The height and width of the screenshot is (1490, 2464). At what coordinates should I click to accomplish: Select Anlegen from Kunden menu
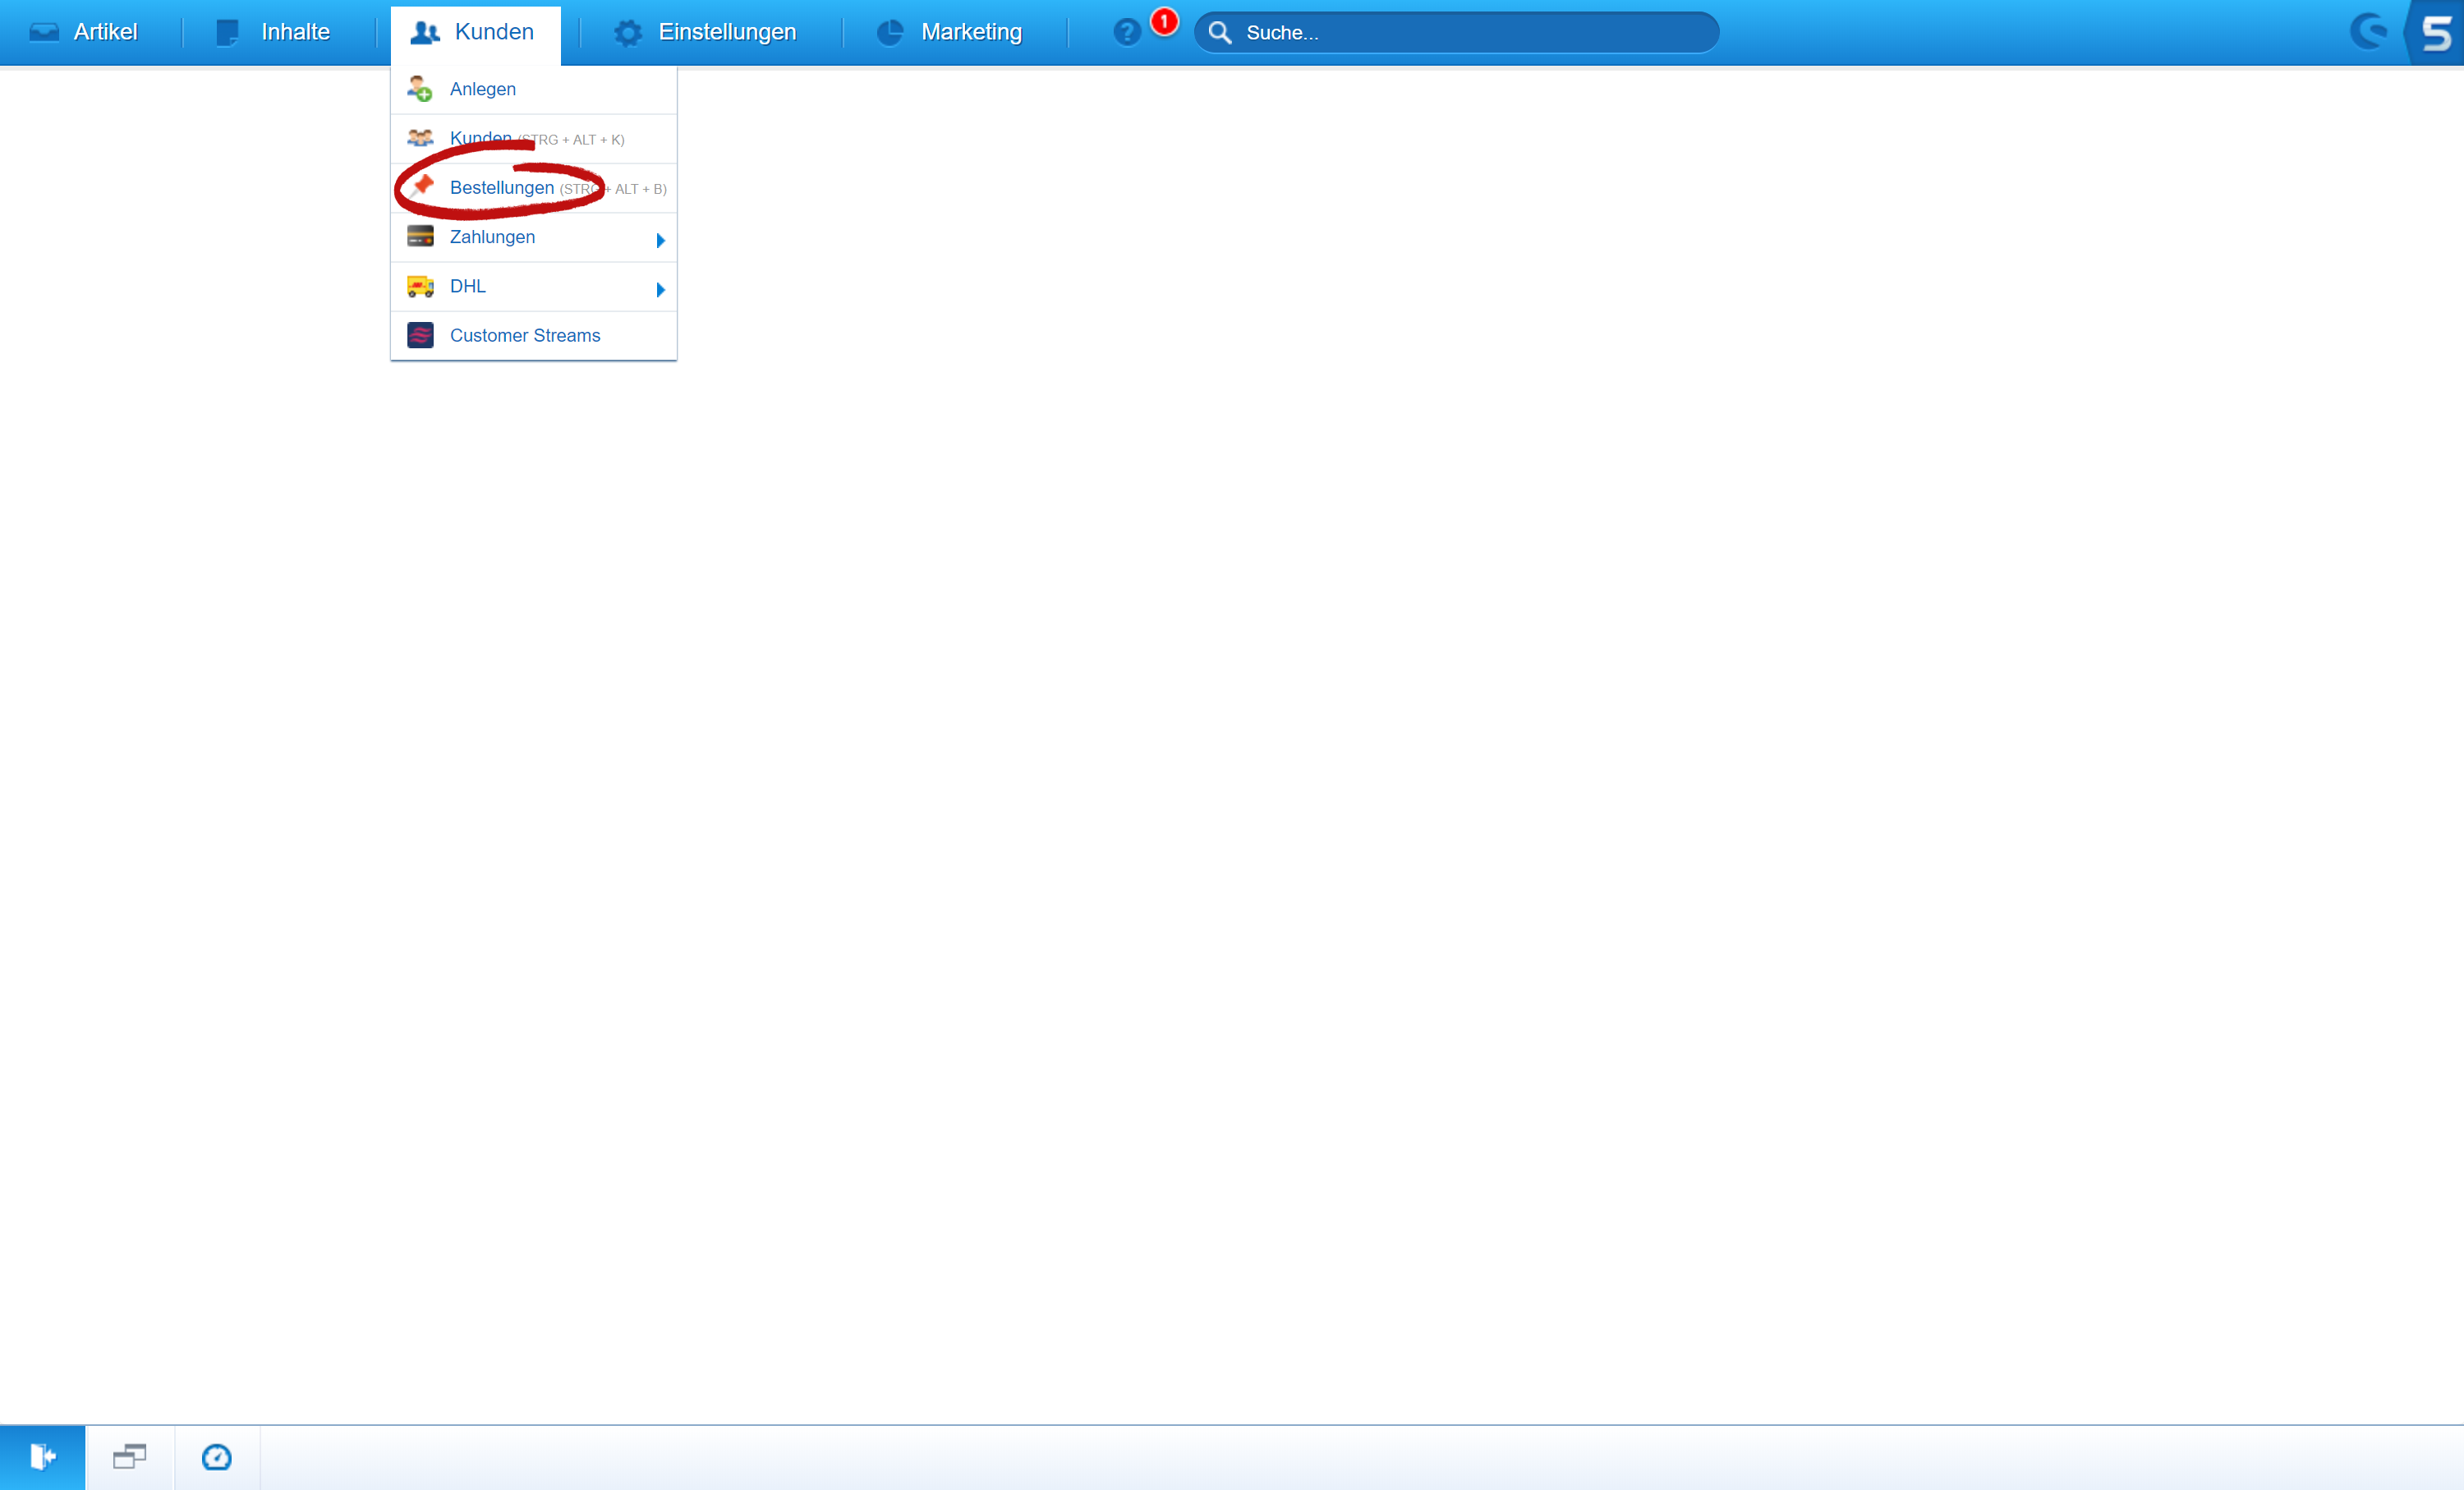(482, 88)
